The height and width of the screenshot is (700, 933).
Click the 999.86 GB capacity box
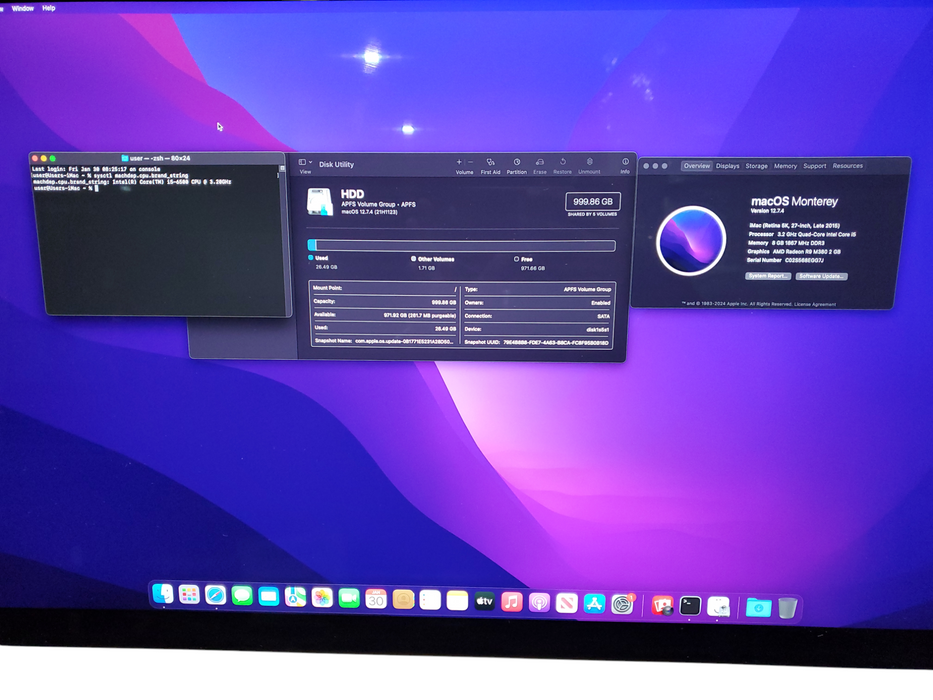593,202
